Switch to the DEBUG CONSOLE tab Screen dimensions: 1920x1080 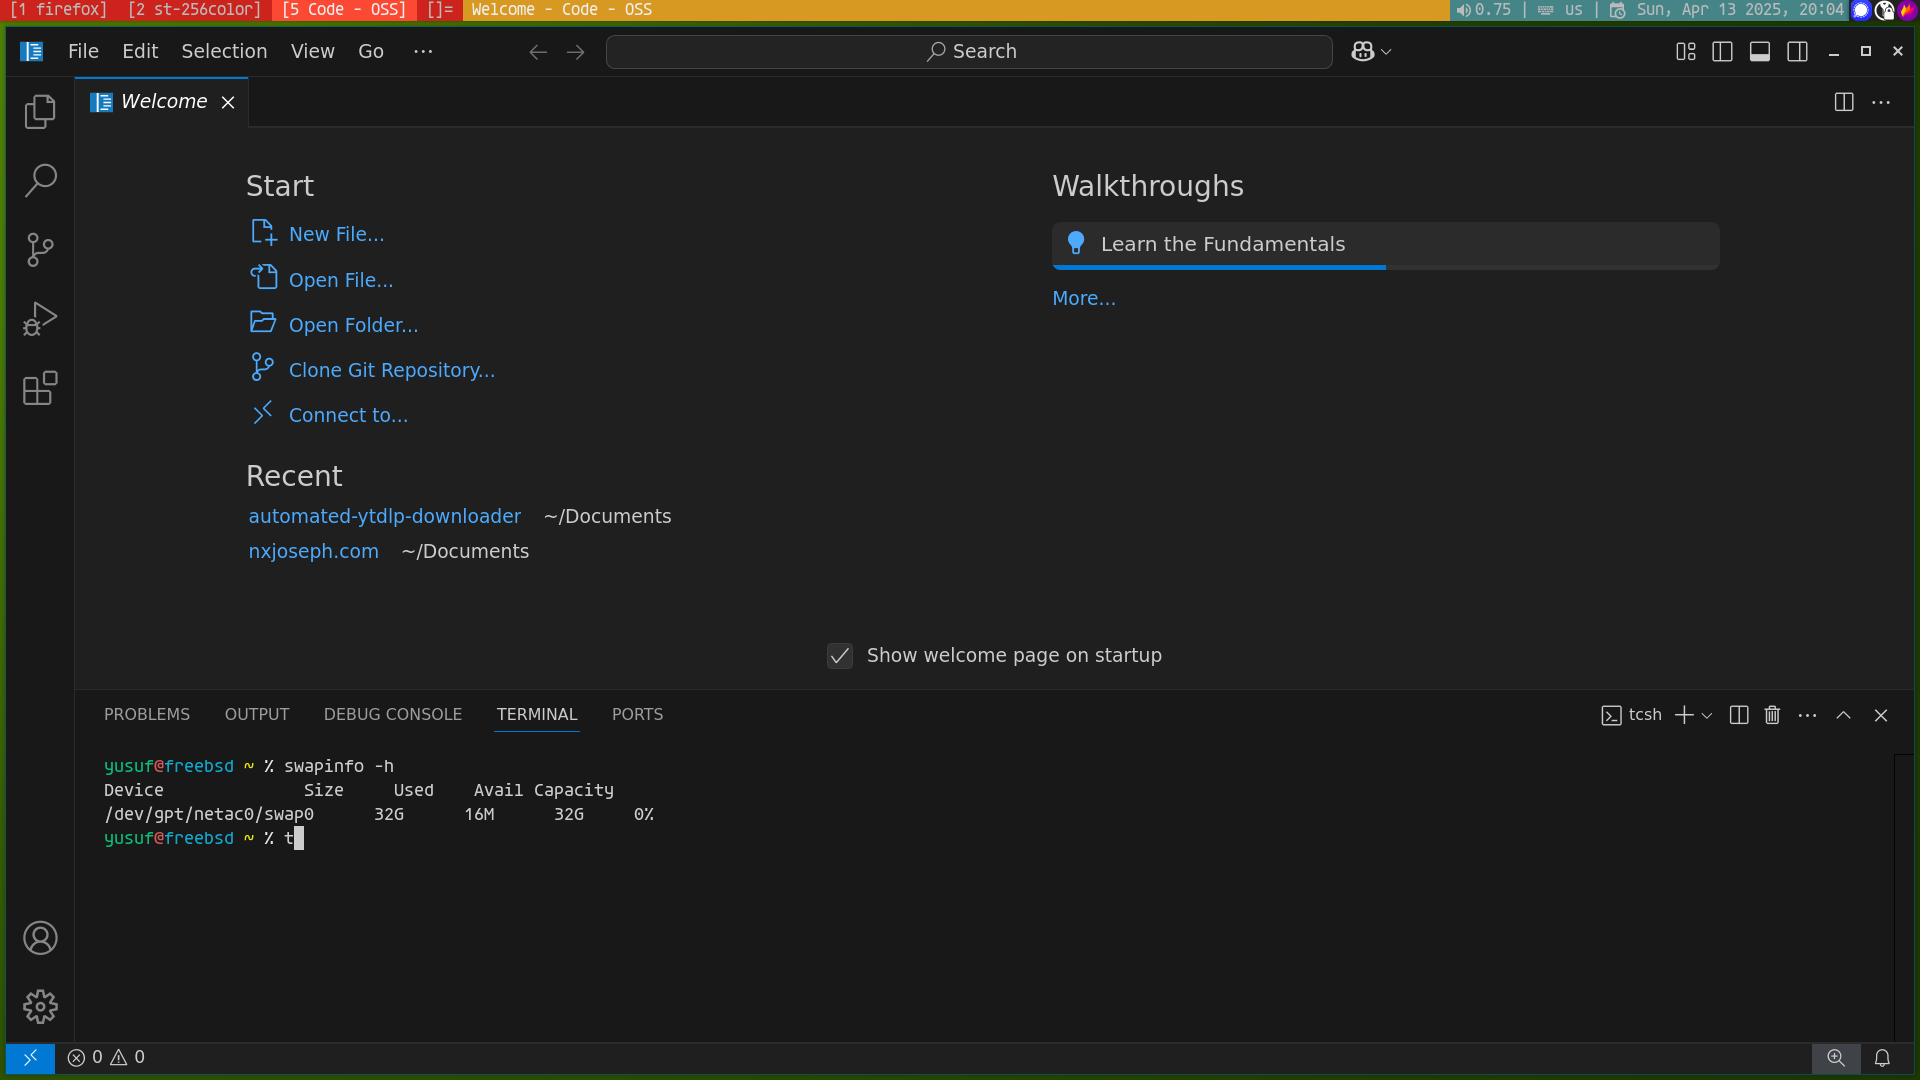tap(393, 714)
